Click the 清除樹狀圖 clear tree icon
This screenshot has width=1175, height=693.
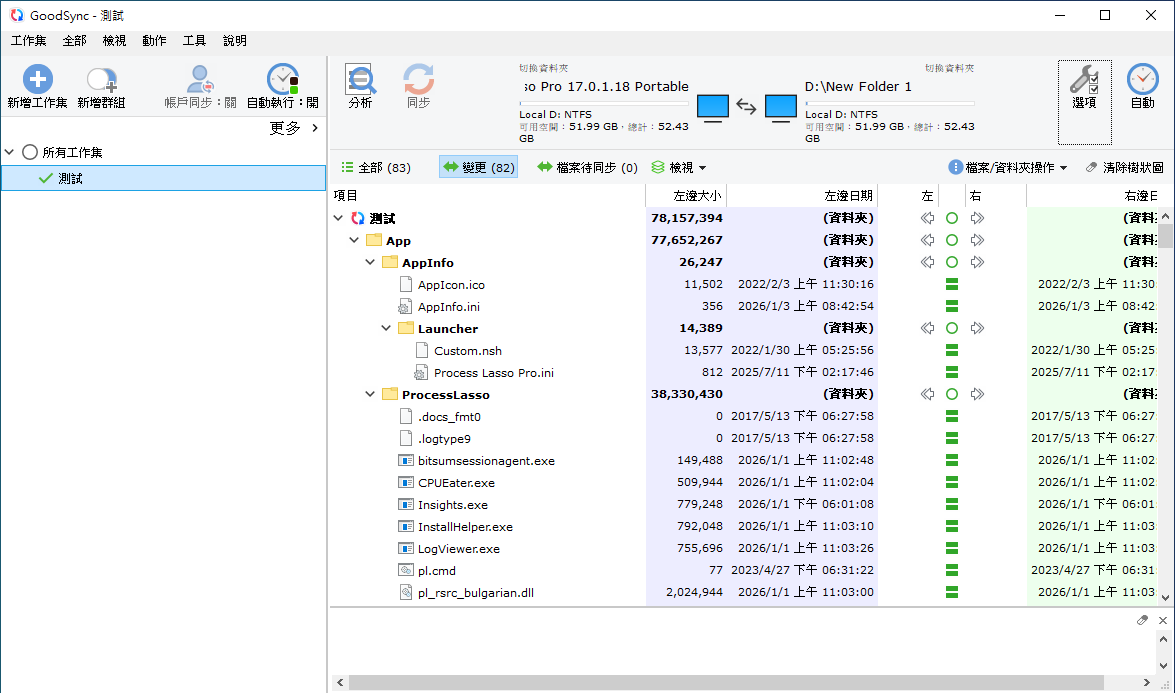1092,167
